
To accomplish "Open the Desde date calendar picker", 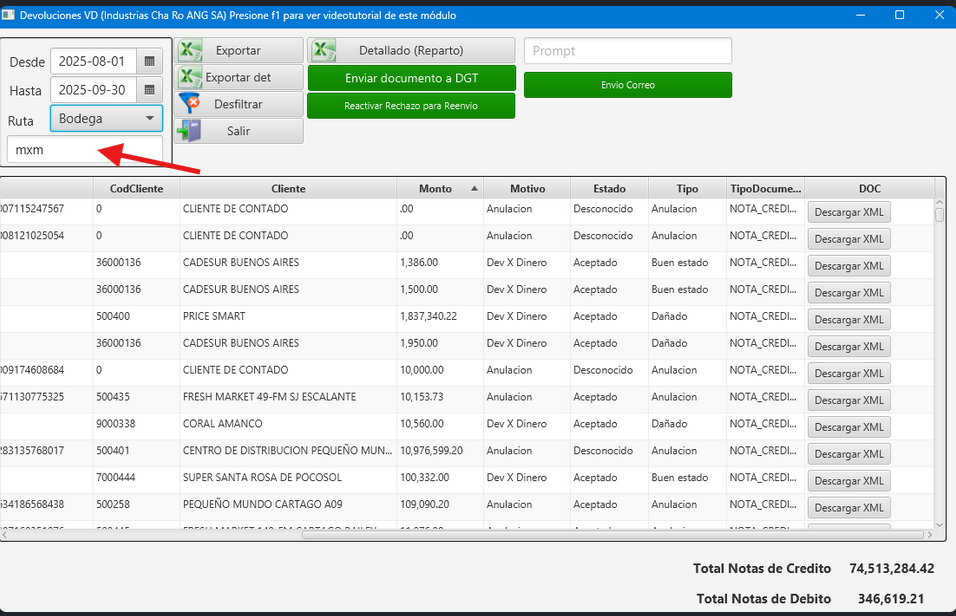I will coord(150,62).
